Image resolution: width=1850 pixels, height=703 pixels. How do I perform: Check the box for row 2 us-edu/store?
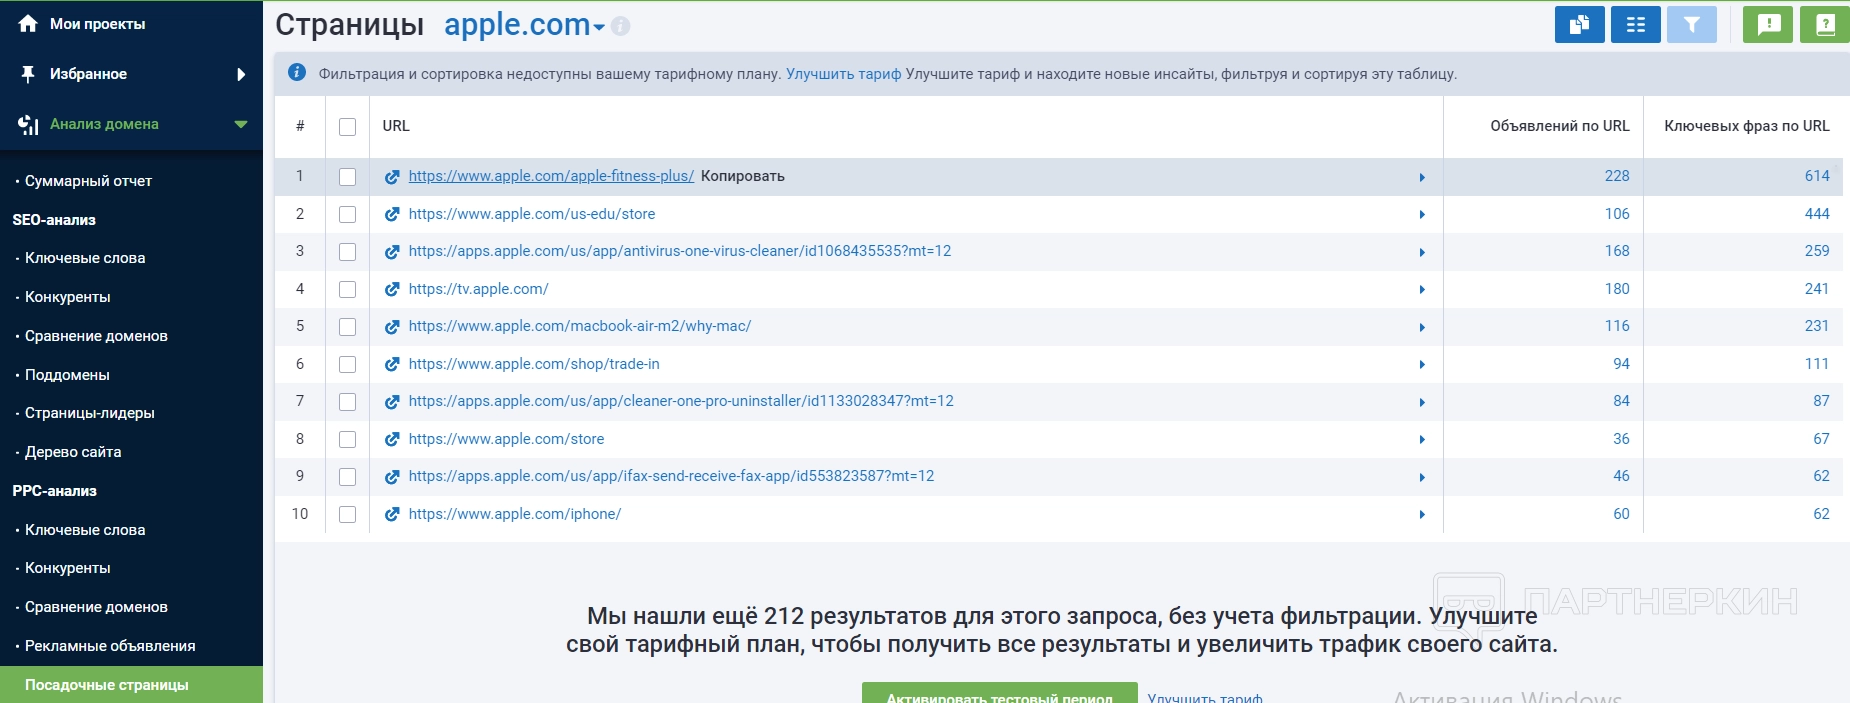pos(347,214)
